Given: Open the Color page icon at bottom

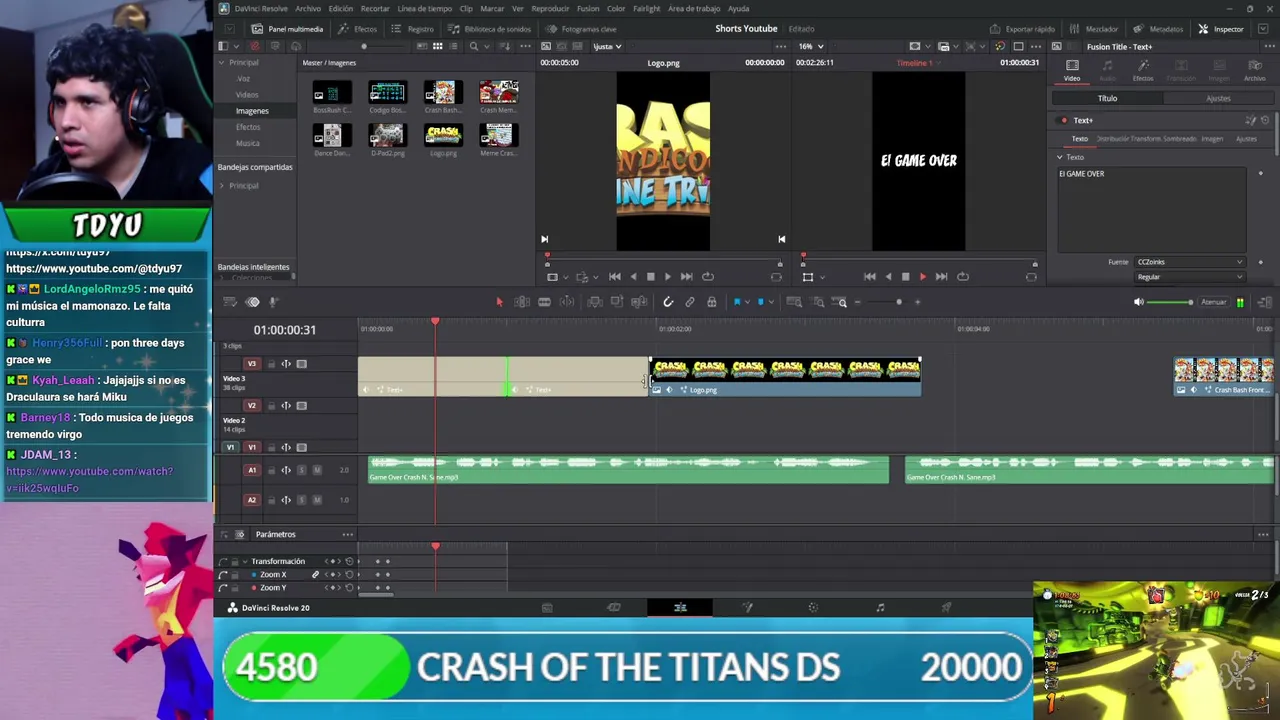Looking at the screenshot, I should tap(813, 607).
